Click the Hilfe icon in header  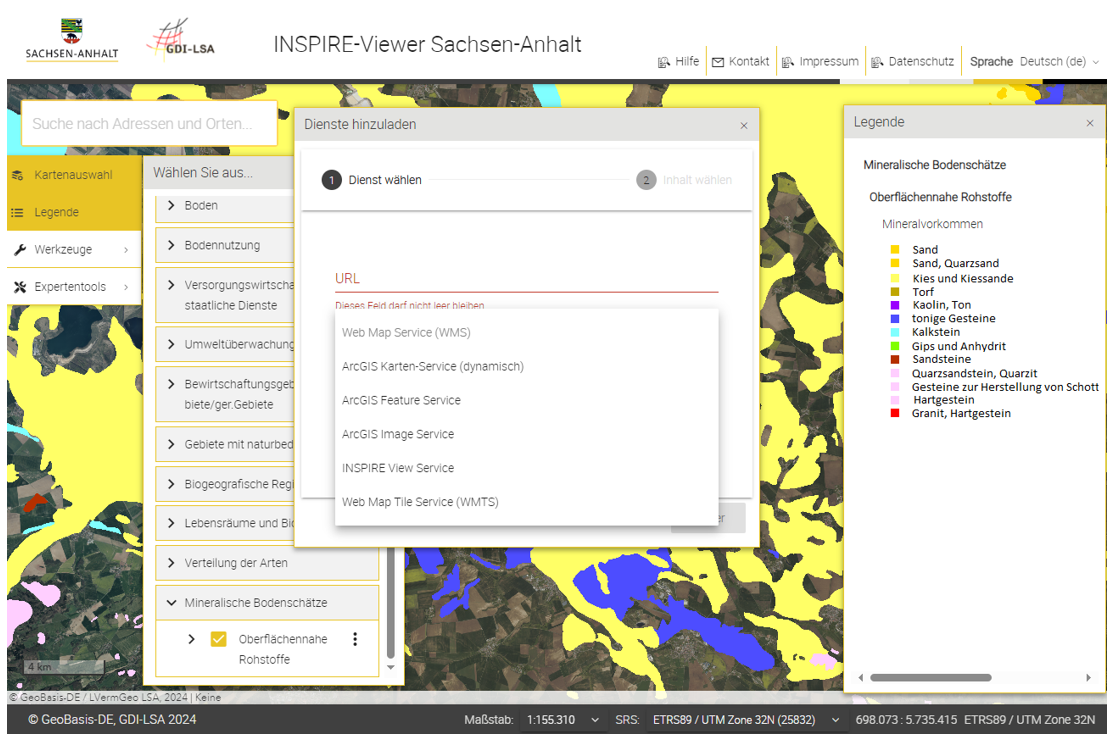click(x=663, y=62)
